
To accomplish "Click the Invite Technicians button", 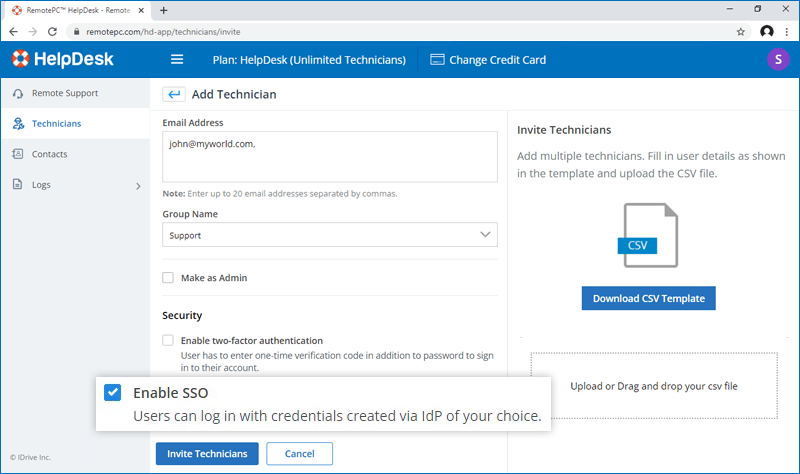I will tap(207, 454).
